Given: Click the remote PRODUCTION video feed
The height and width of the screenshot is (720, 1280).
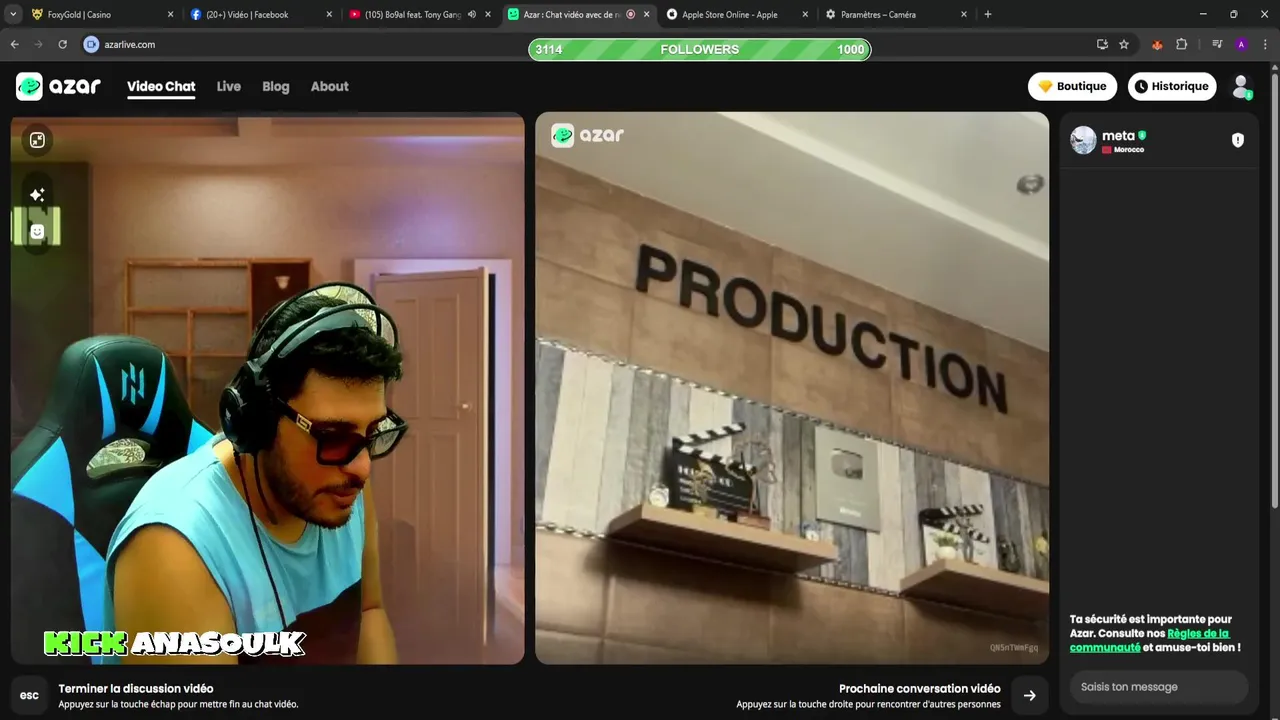Looking at the screenshot, I should pyautogui.click(x=792, y=388).
